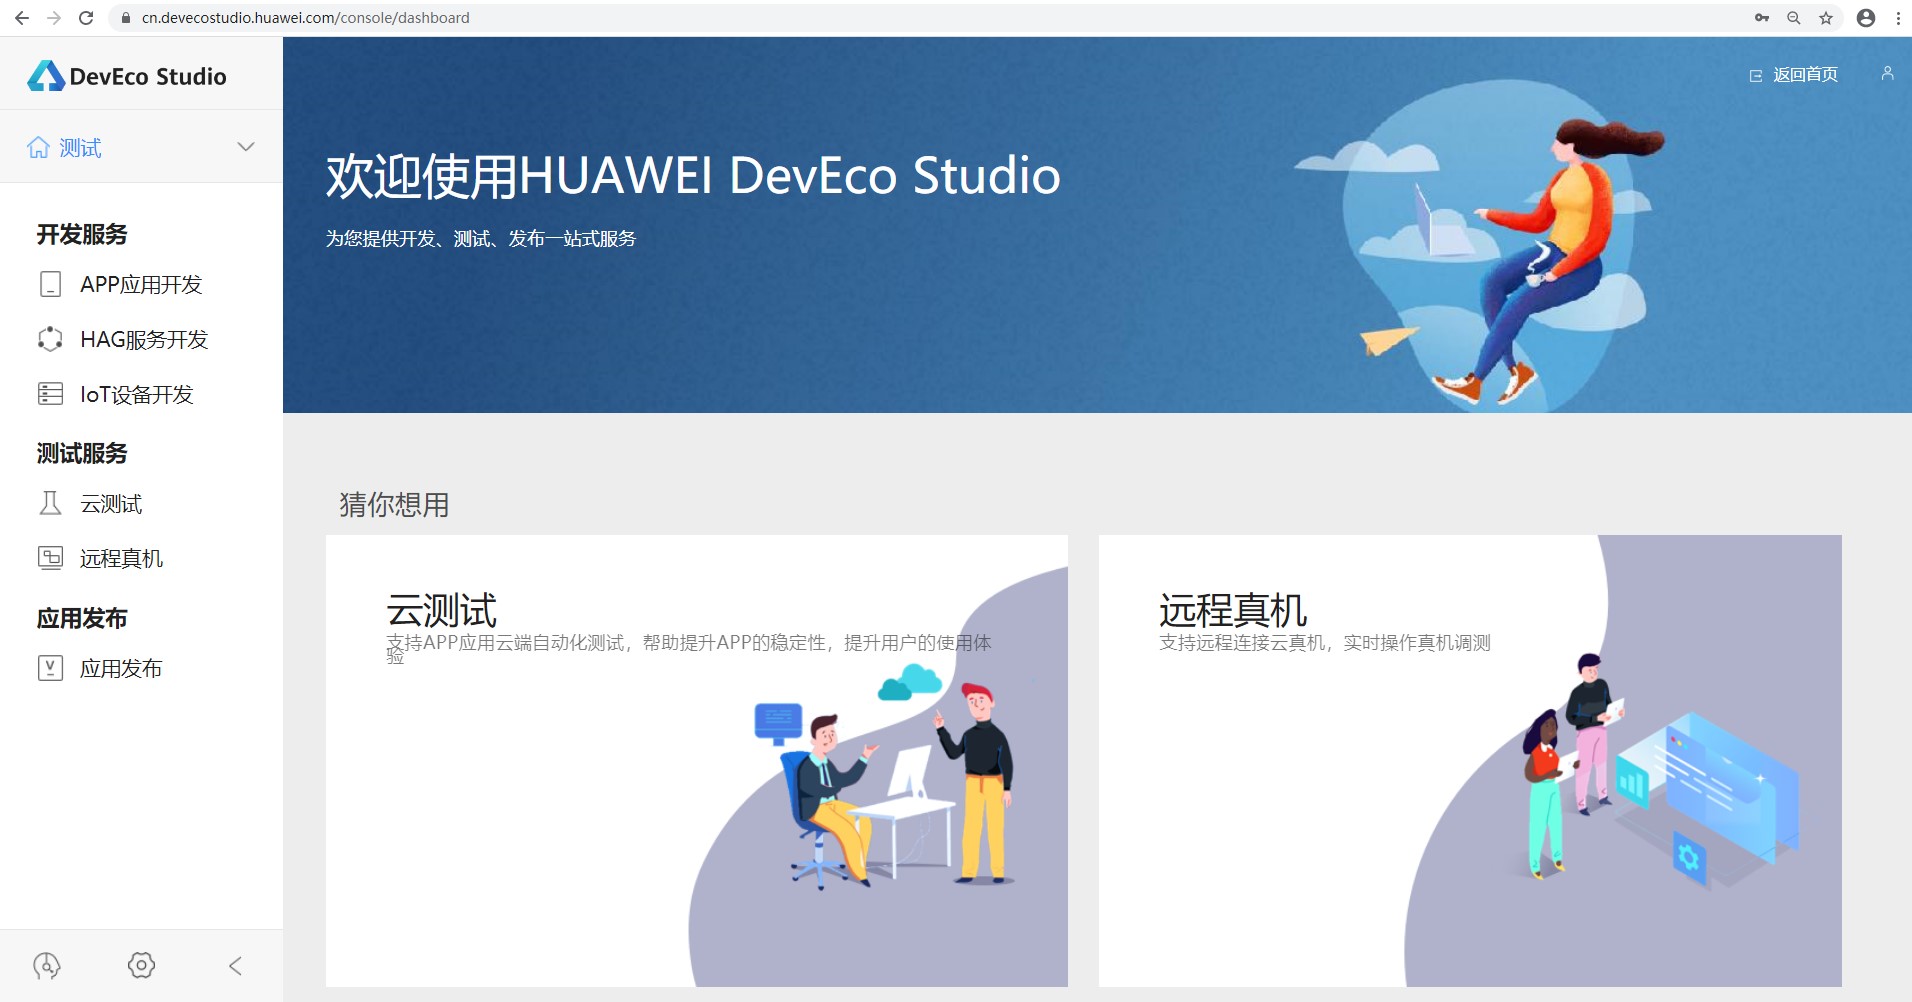Click 应用发布 bold section heading
Screen dimensions: 1912x1002
click(x=82, y=618)
